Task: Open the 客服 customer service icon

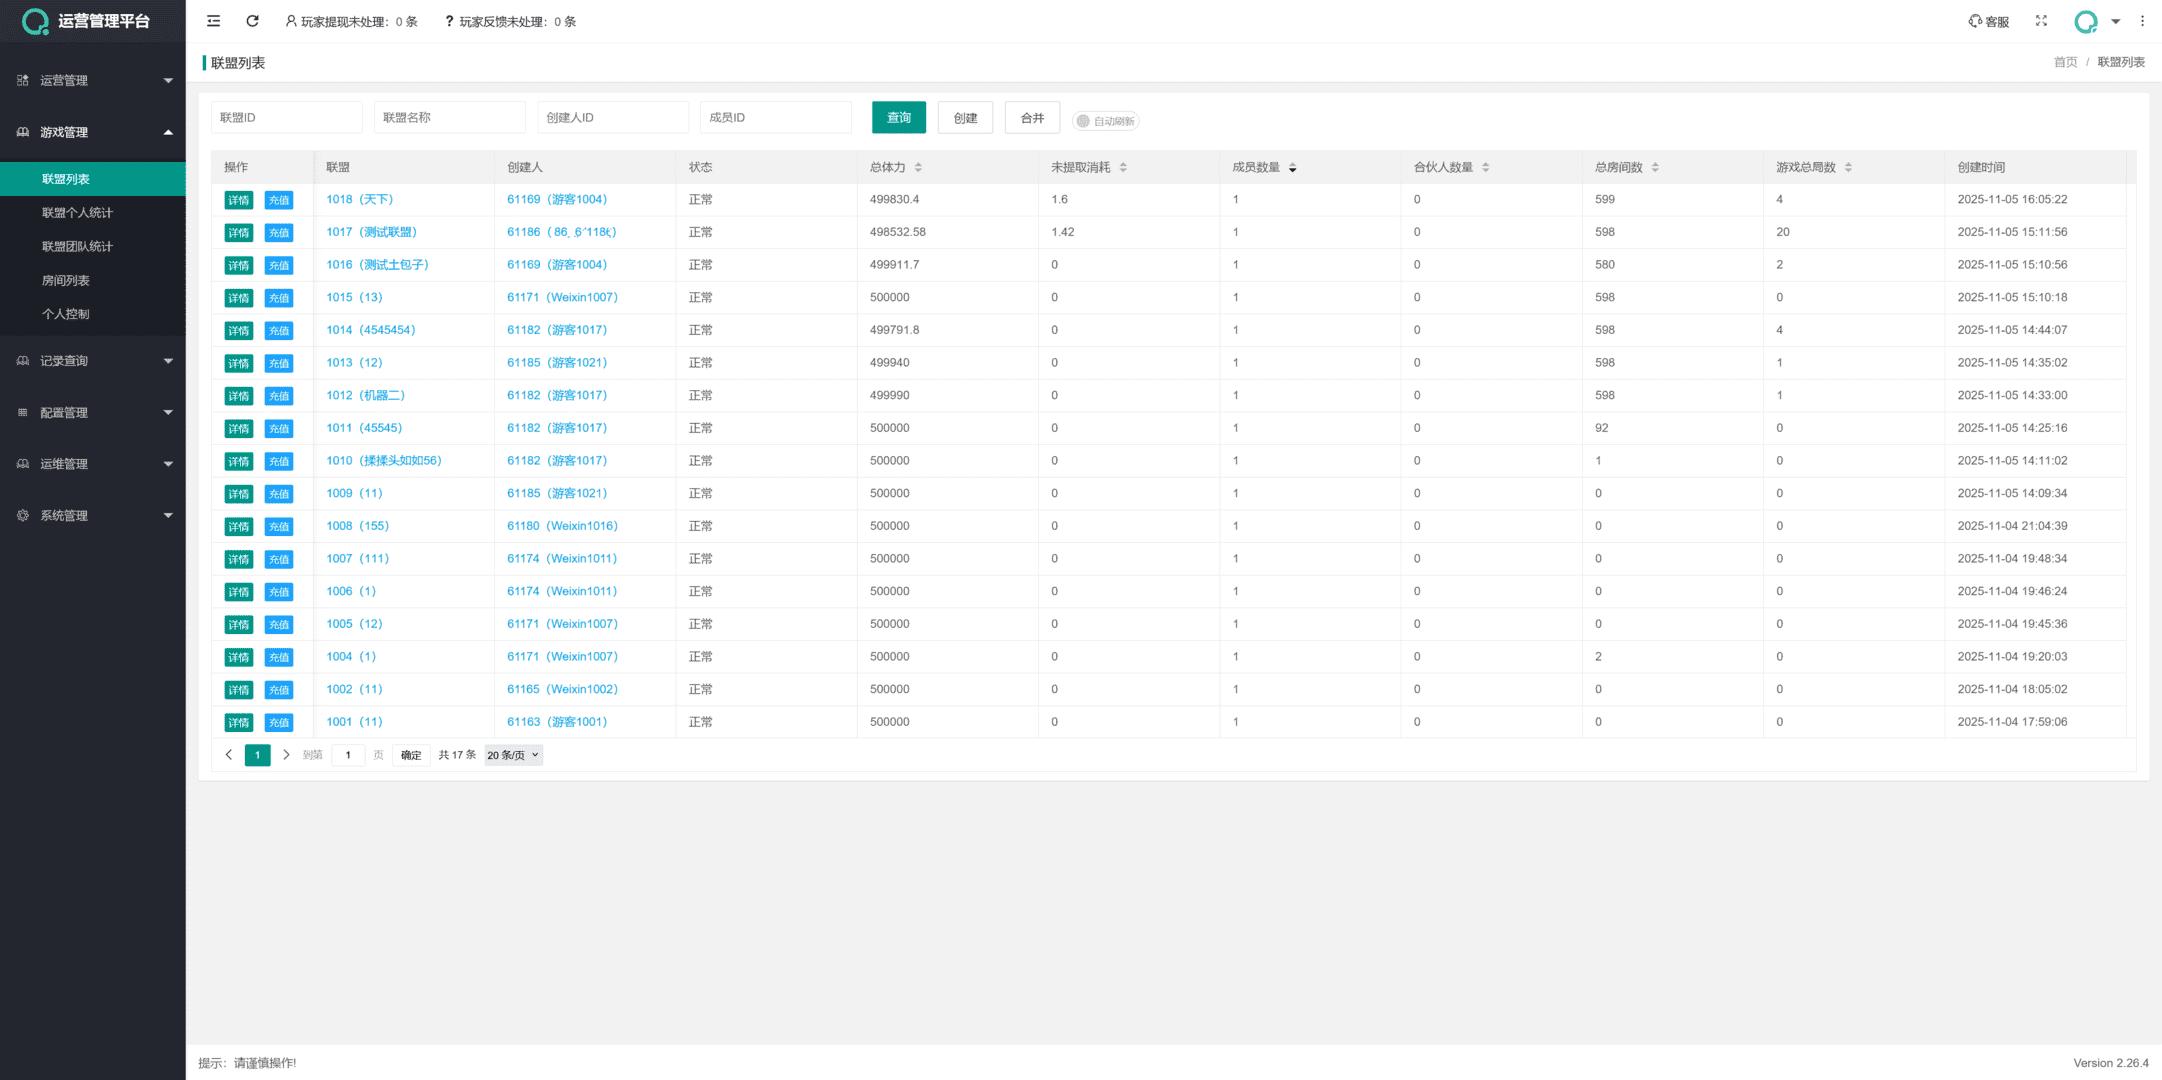Action: tap(1988, 21)
